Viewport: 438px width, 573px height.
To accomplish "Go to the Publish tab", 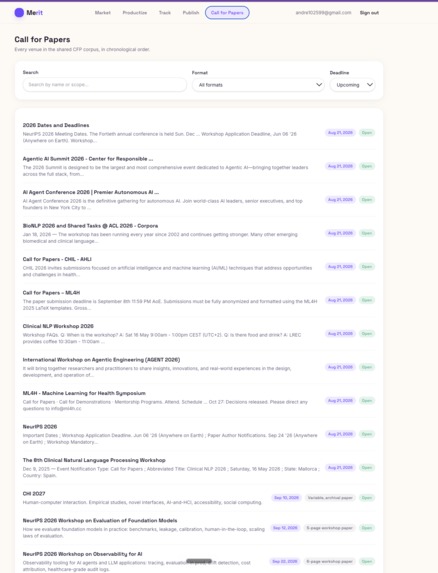I will point(191,13).
